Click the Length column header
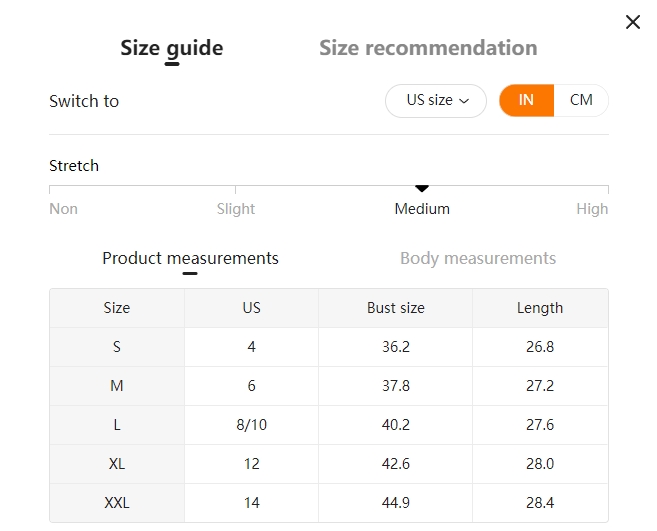The height and width of the screenshot is (531, 657). tap(540, 308)
